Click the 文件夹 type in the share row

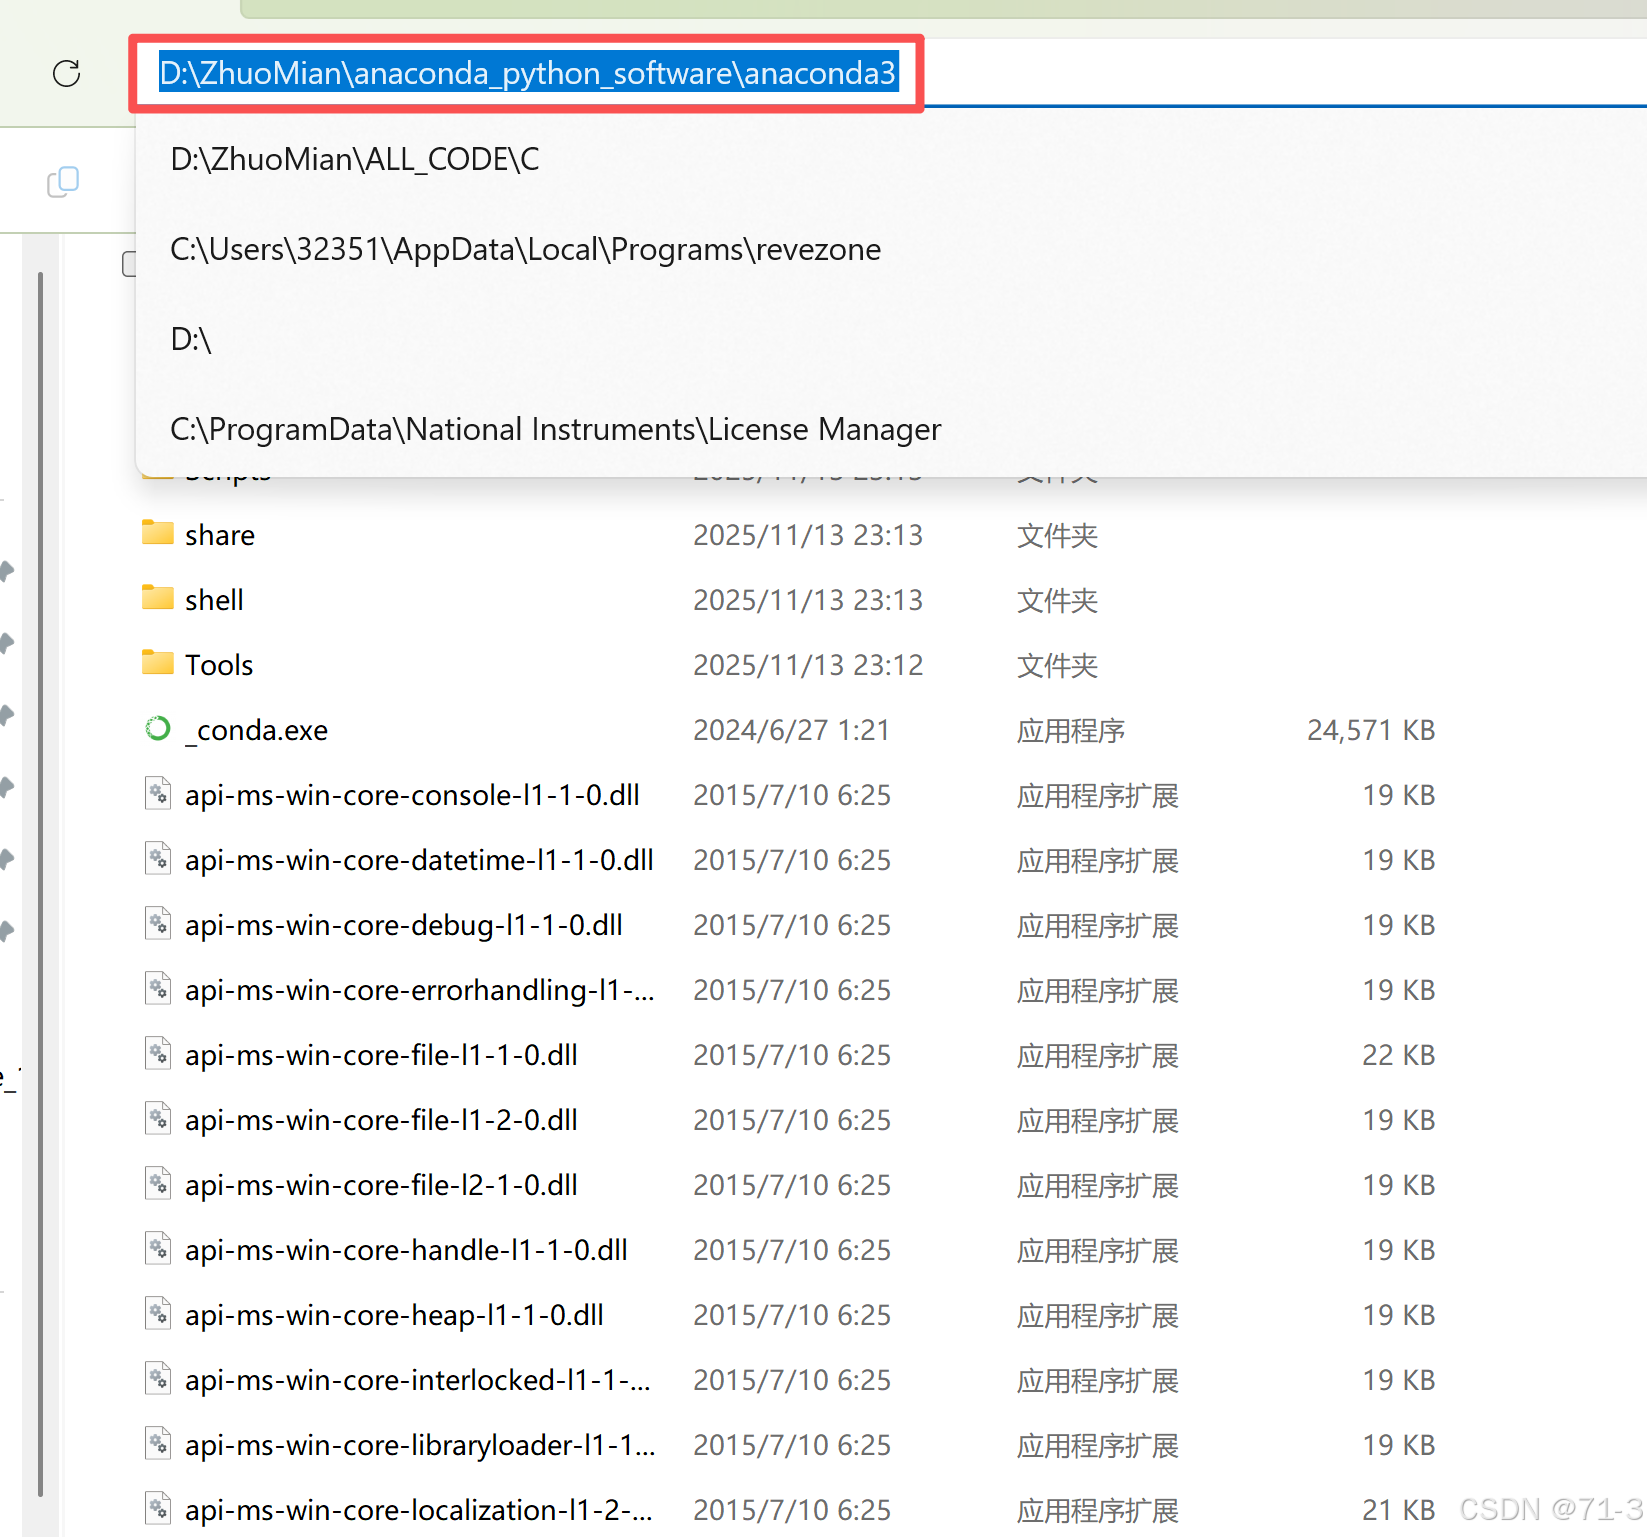click(1057, 536)
